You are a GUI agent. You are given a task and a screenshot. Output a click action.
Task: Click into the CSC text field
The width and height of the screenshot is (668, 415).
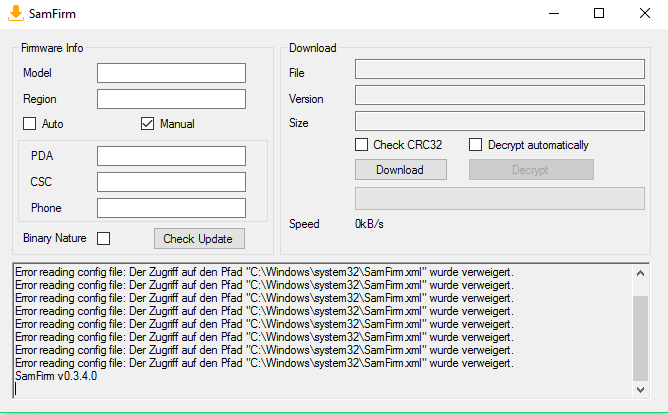pyautogui.click(x=171, y=182)
